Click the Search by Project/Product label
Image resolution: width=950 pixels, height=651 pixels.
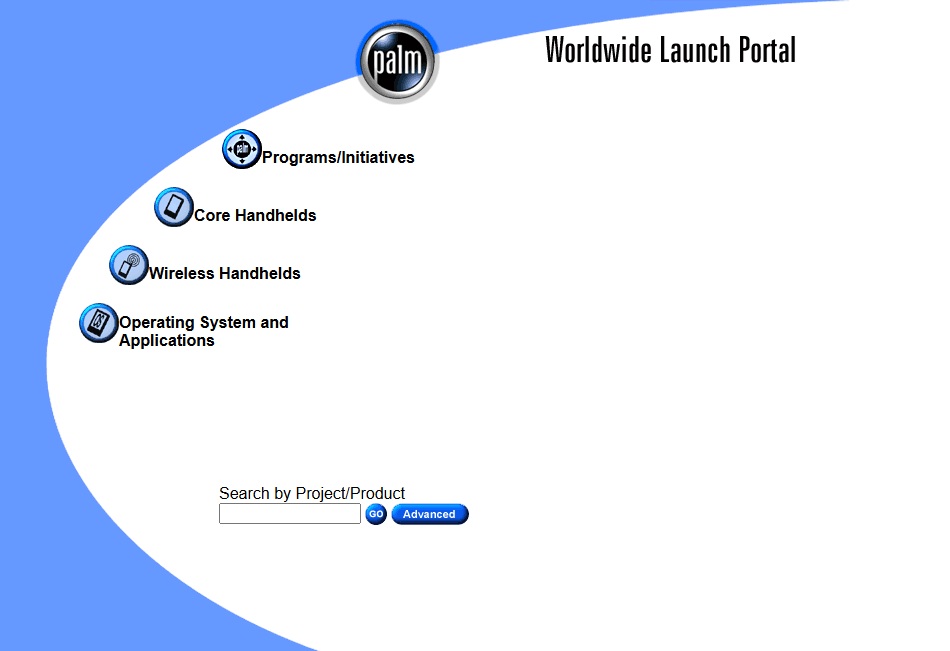(x=311, y=493)
